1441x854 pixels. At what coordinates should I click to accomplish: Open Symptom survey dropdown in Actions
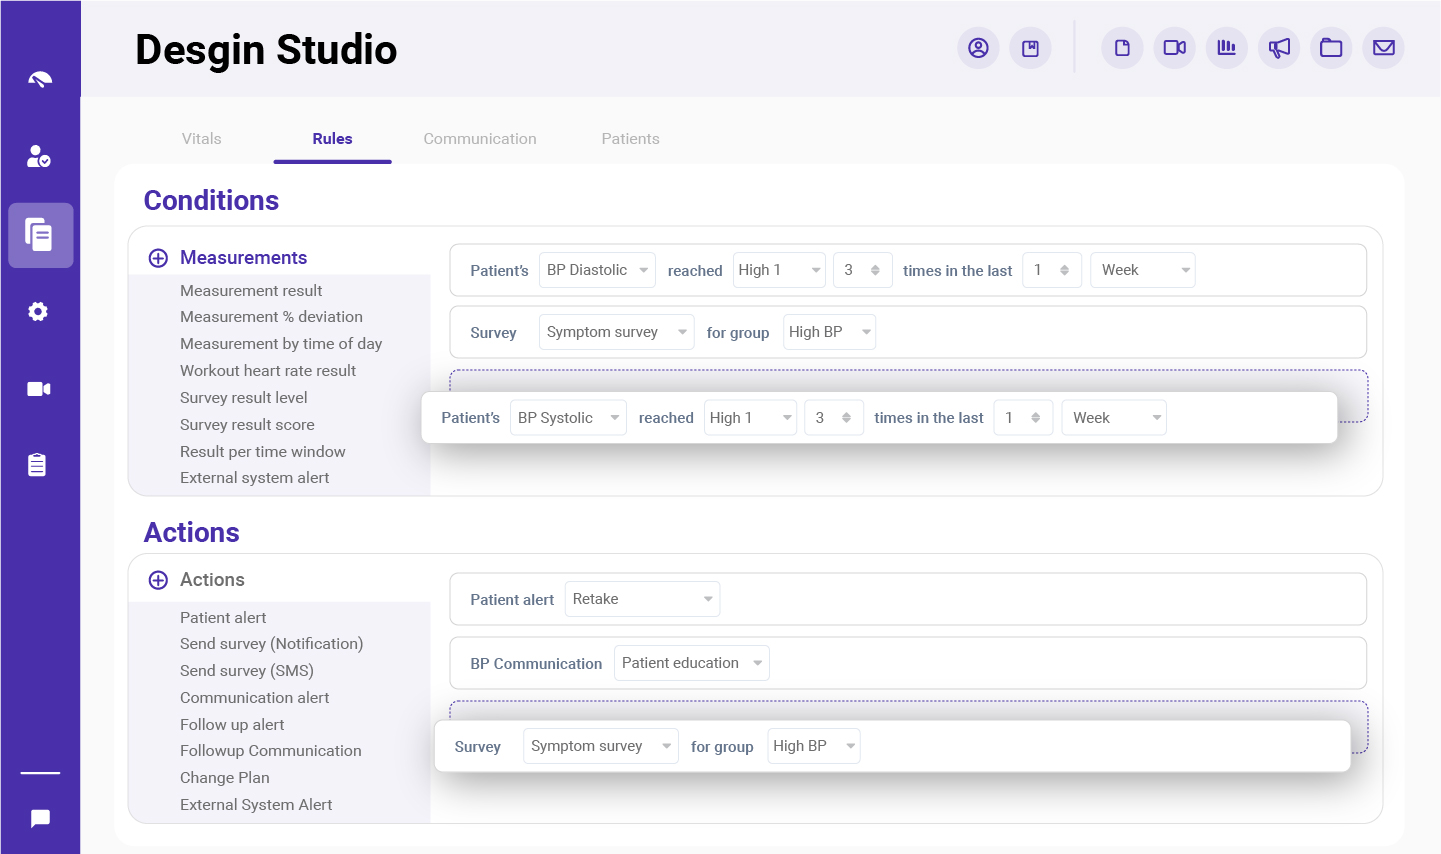[600, 746]
